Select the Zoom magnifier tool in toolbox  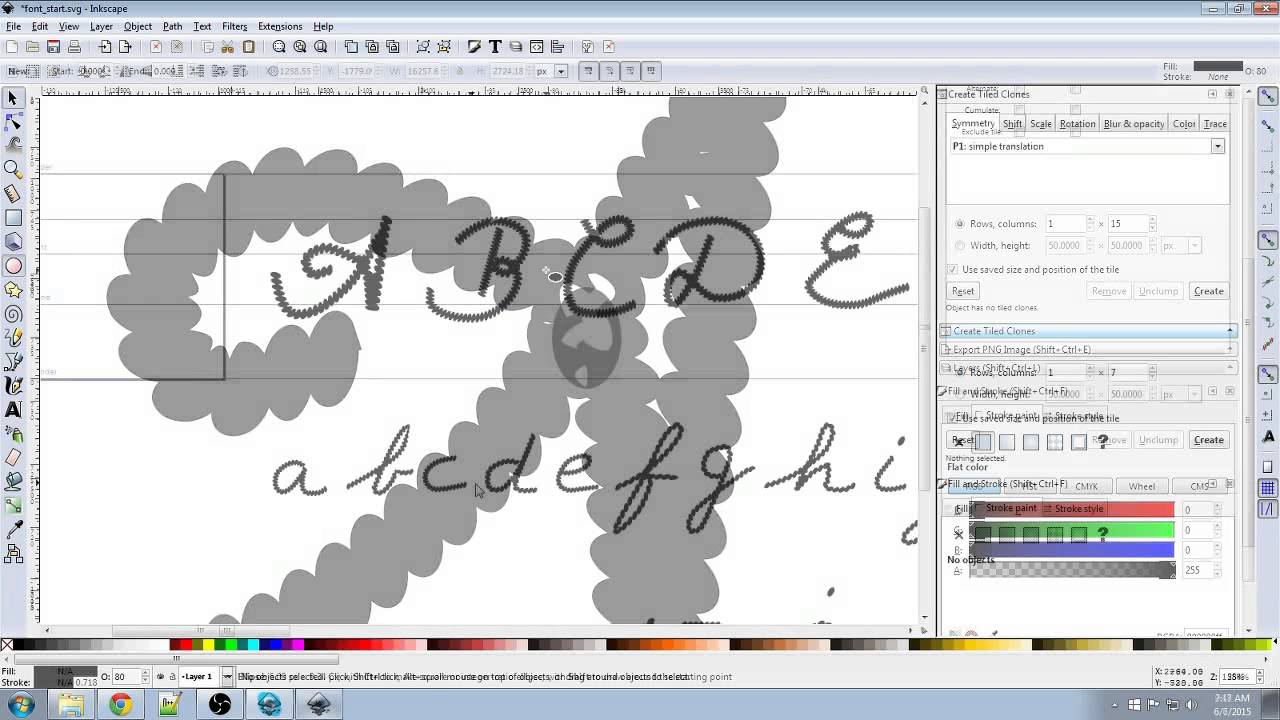point(13,170)
